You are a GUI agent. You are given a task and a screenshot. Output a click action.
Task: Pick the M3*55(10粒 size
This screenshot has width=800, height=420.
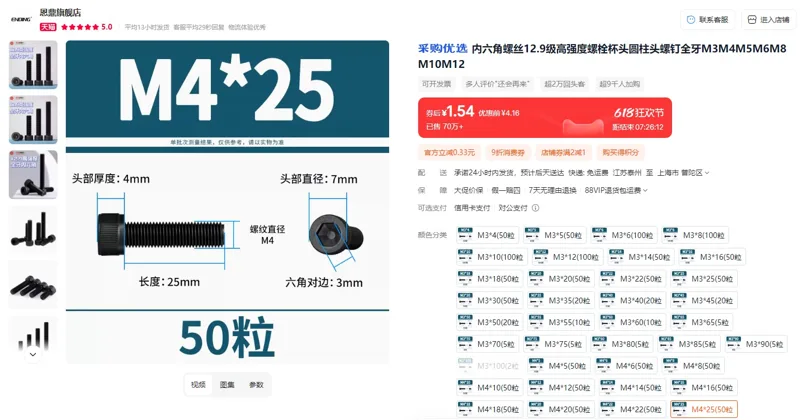point(561,322)
